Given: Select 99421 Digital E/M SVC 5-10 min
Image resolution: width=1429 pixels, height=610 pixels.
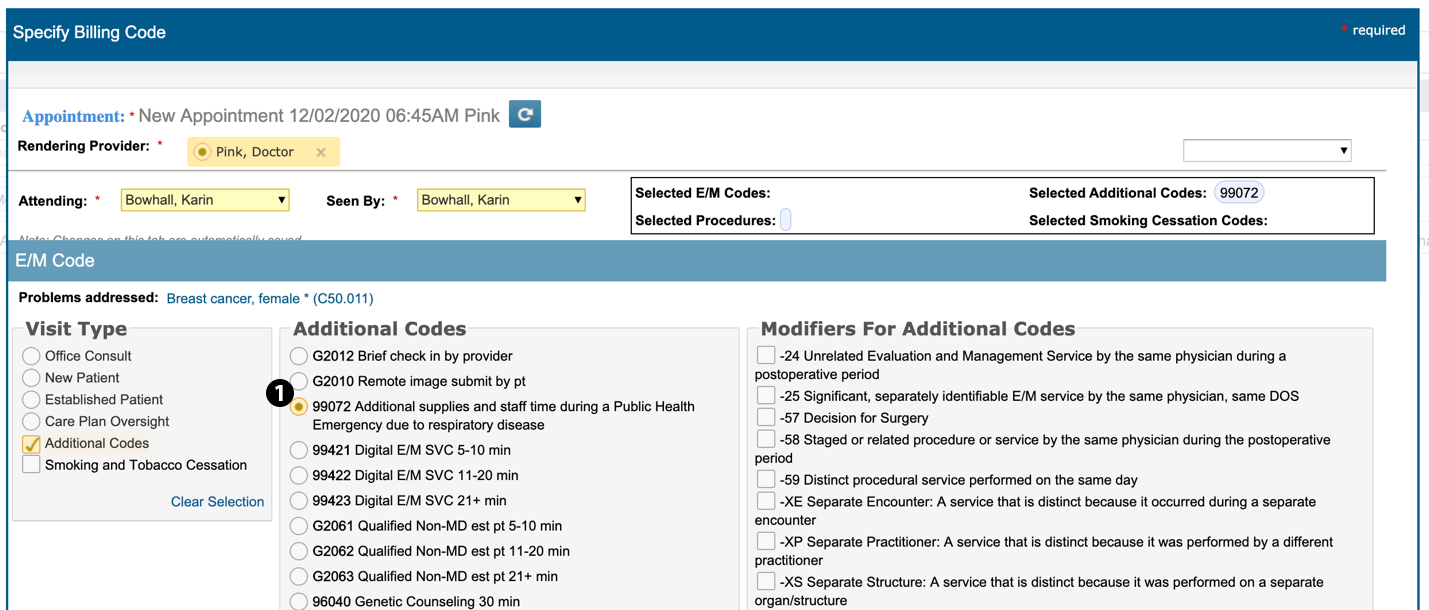Looking at the screenshot, I should click(299, 451).
